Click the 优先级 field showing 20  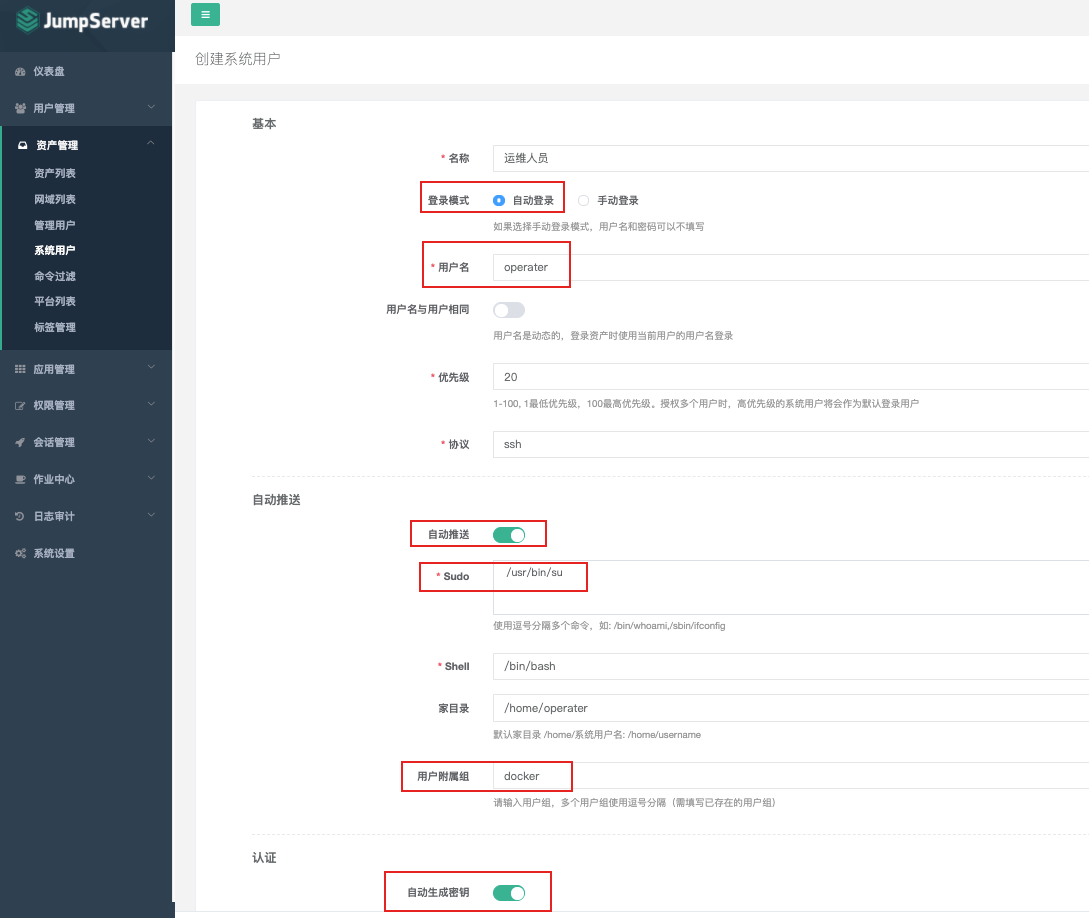pos(790,377)
